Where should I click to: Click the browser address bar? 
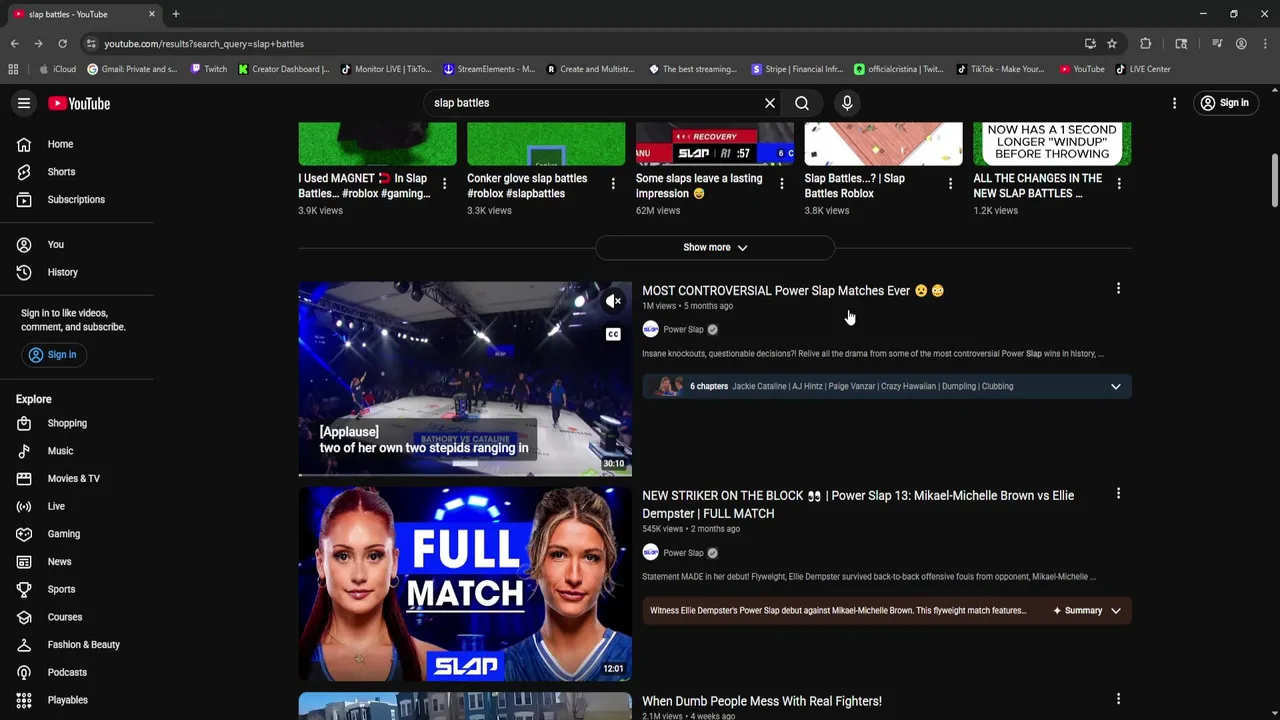coord(590,44)
